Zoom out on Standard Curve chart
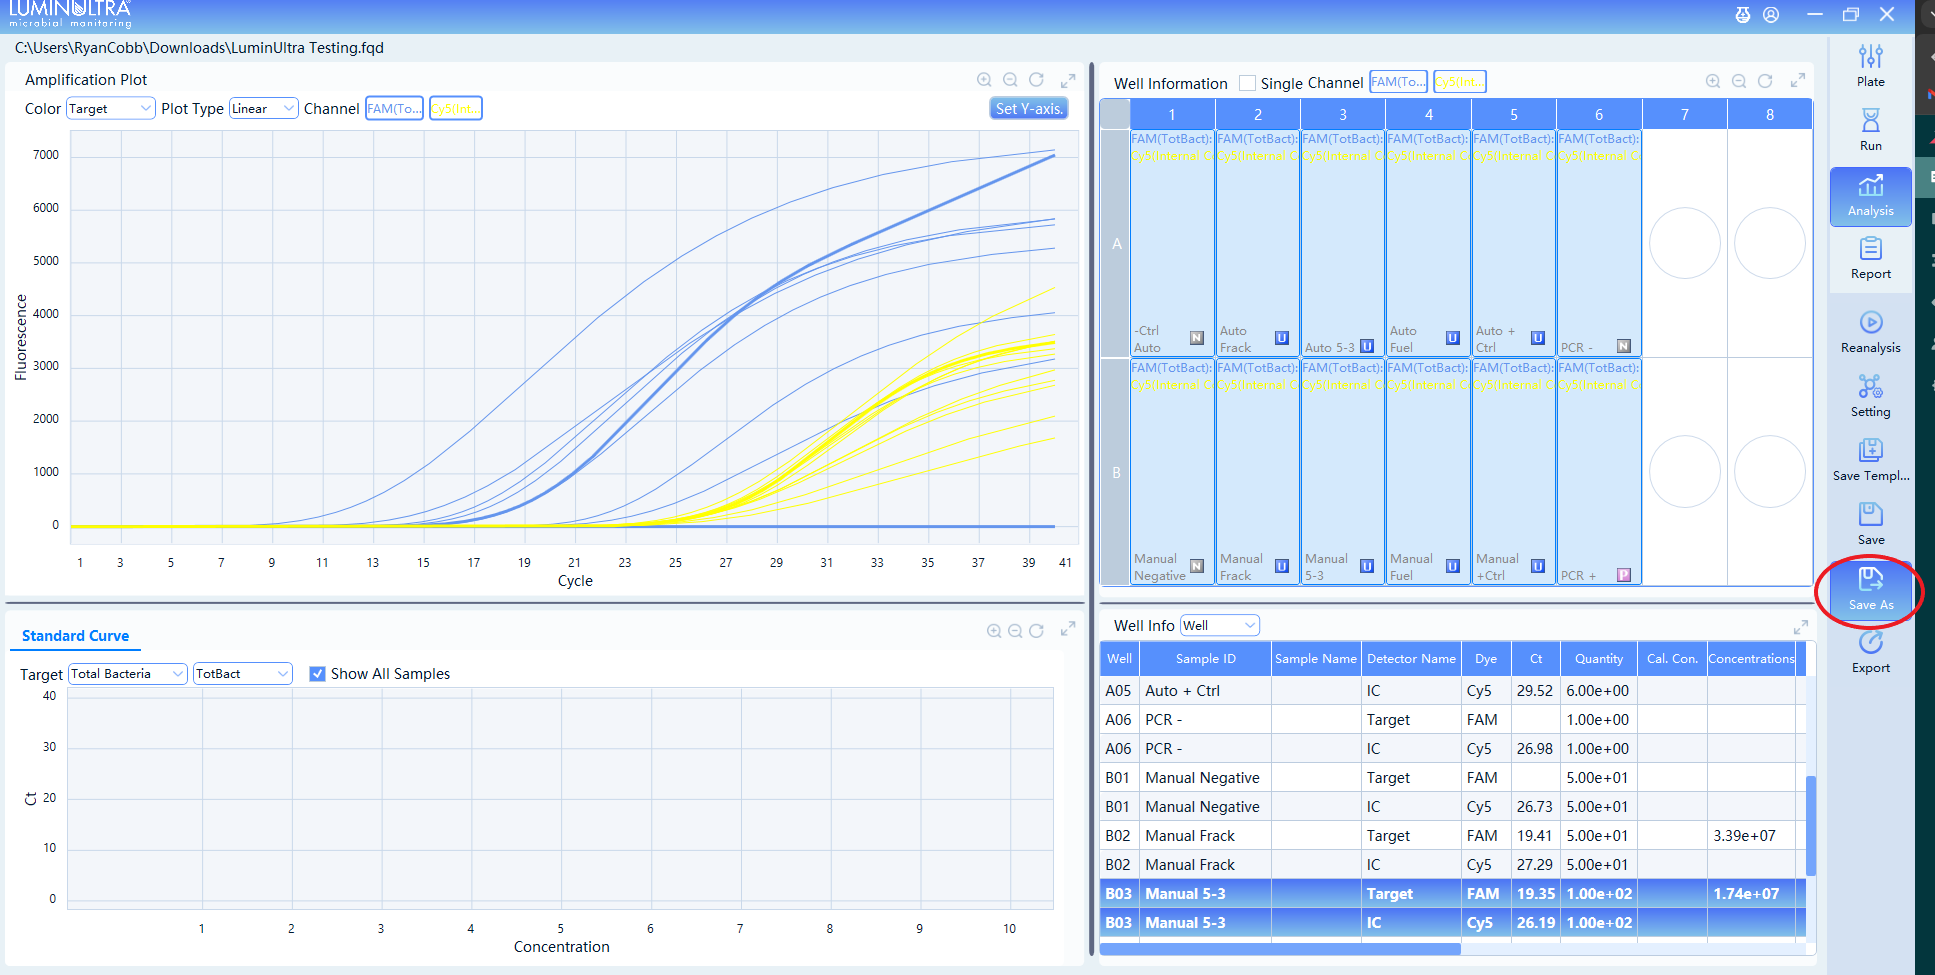The image size is (1935, 975). coord(1015,631)
